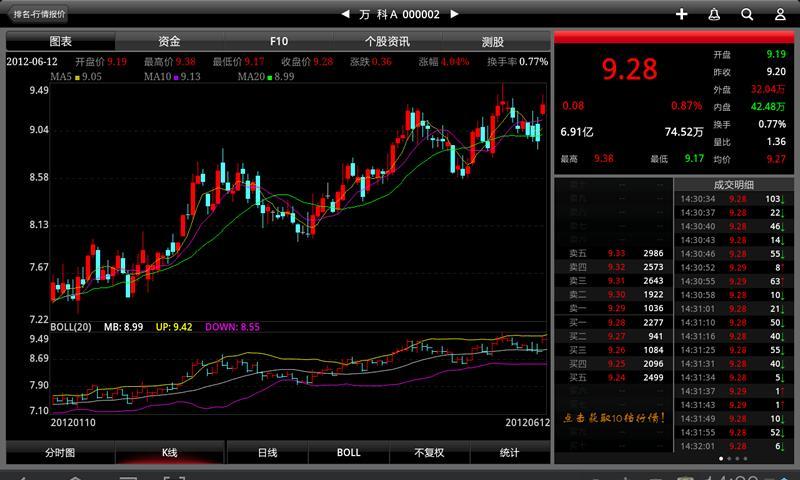Open the 日线 period selector
The height and width of the screenshot is (480, 800).
coord(267,452)
